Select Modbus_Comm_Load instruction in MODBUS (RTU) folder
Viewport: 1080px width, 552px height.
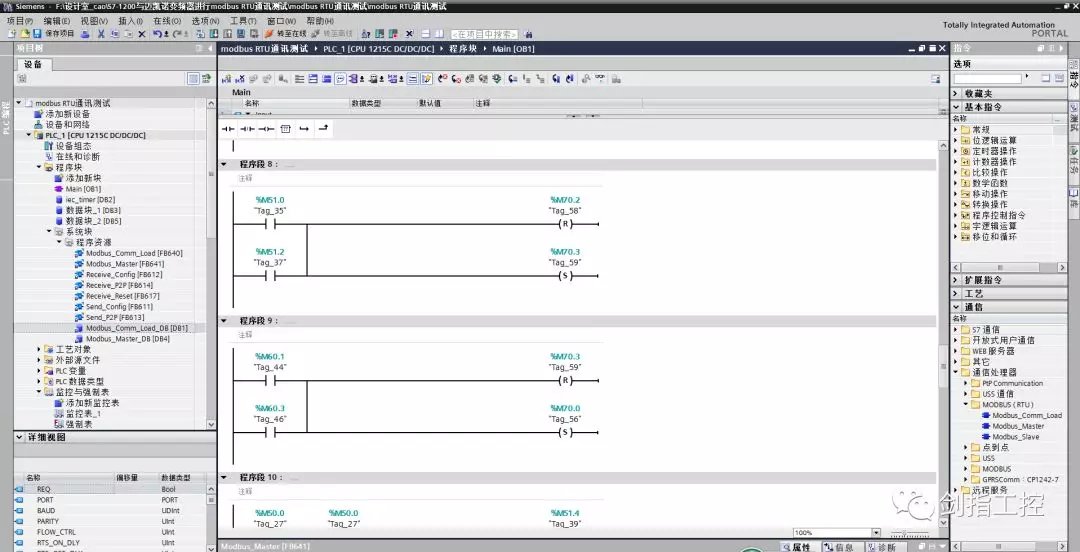point(1026,415)
